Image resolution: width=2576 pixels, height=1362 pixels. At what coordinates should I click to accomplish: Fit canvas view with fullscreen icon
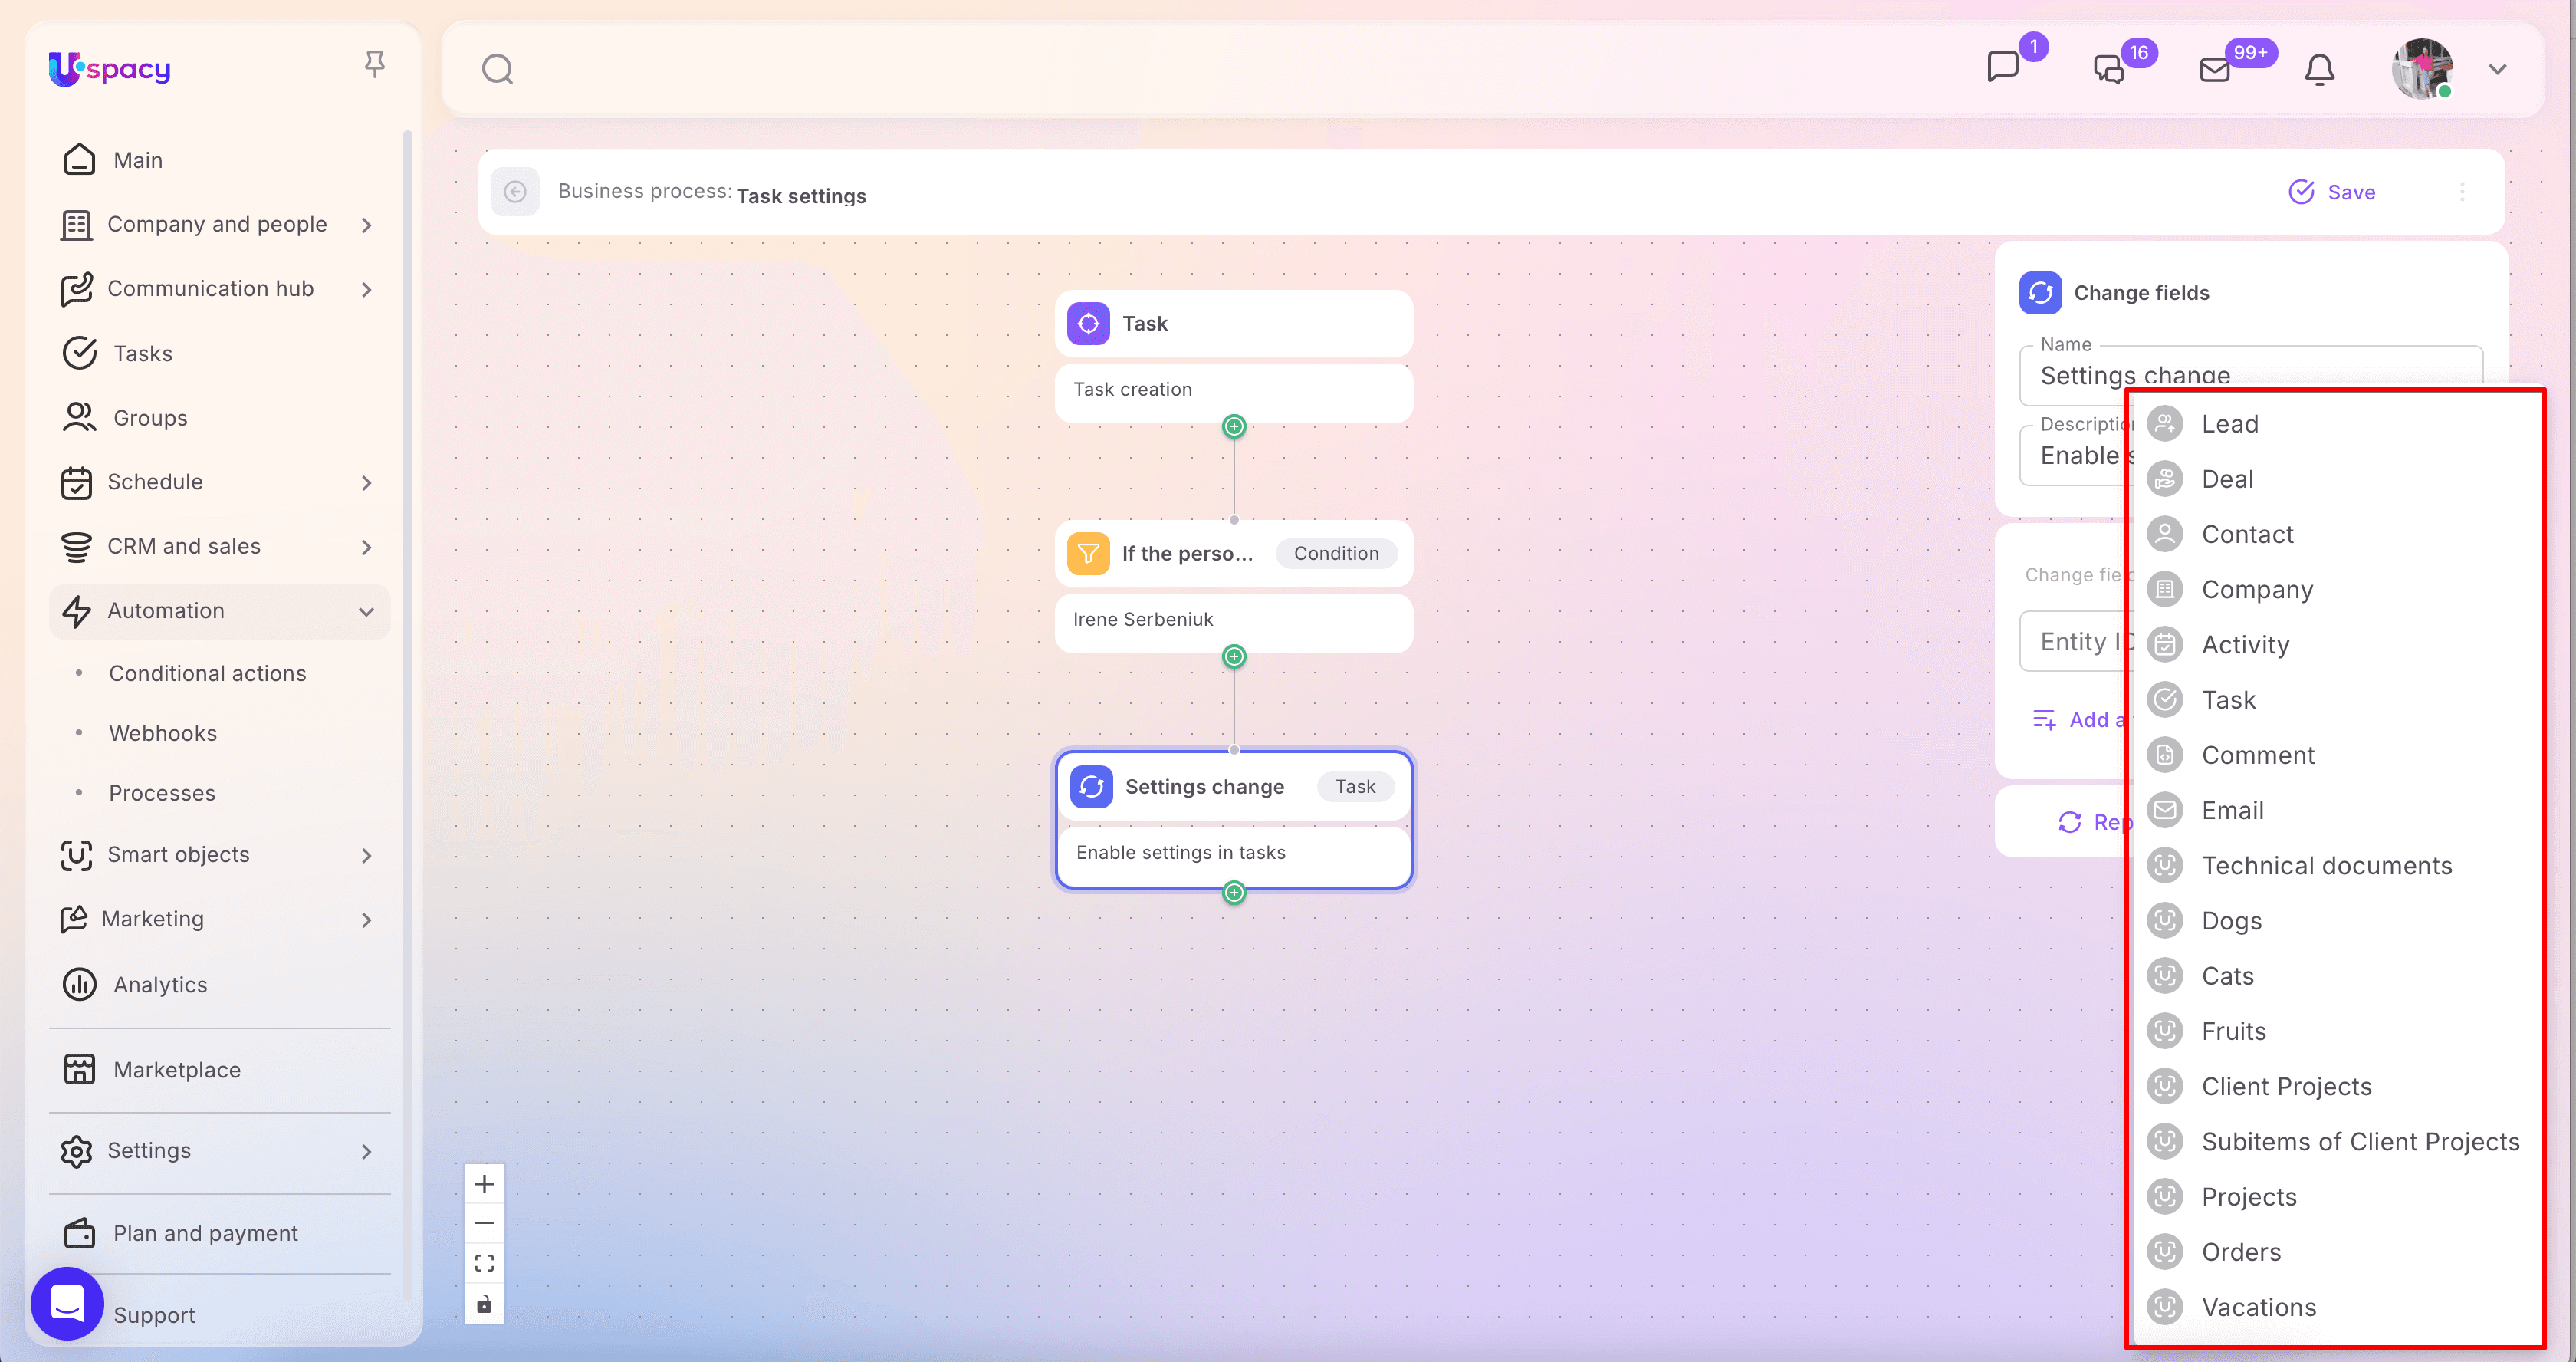click(x=484, y=1263)
